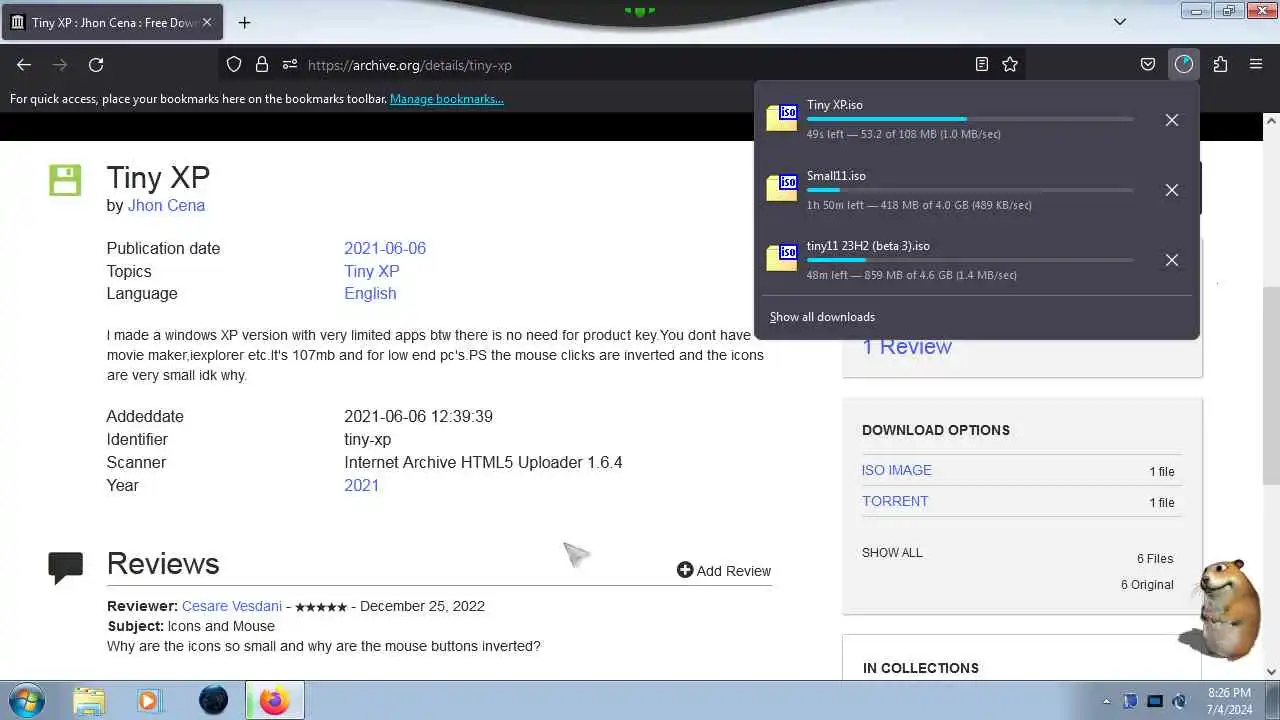The width and height of the screenshot is (1280, 720).
Task: Click the padlock site security icon
Action: pos(262,64)
